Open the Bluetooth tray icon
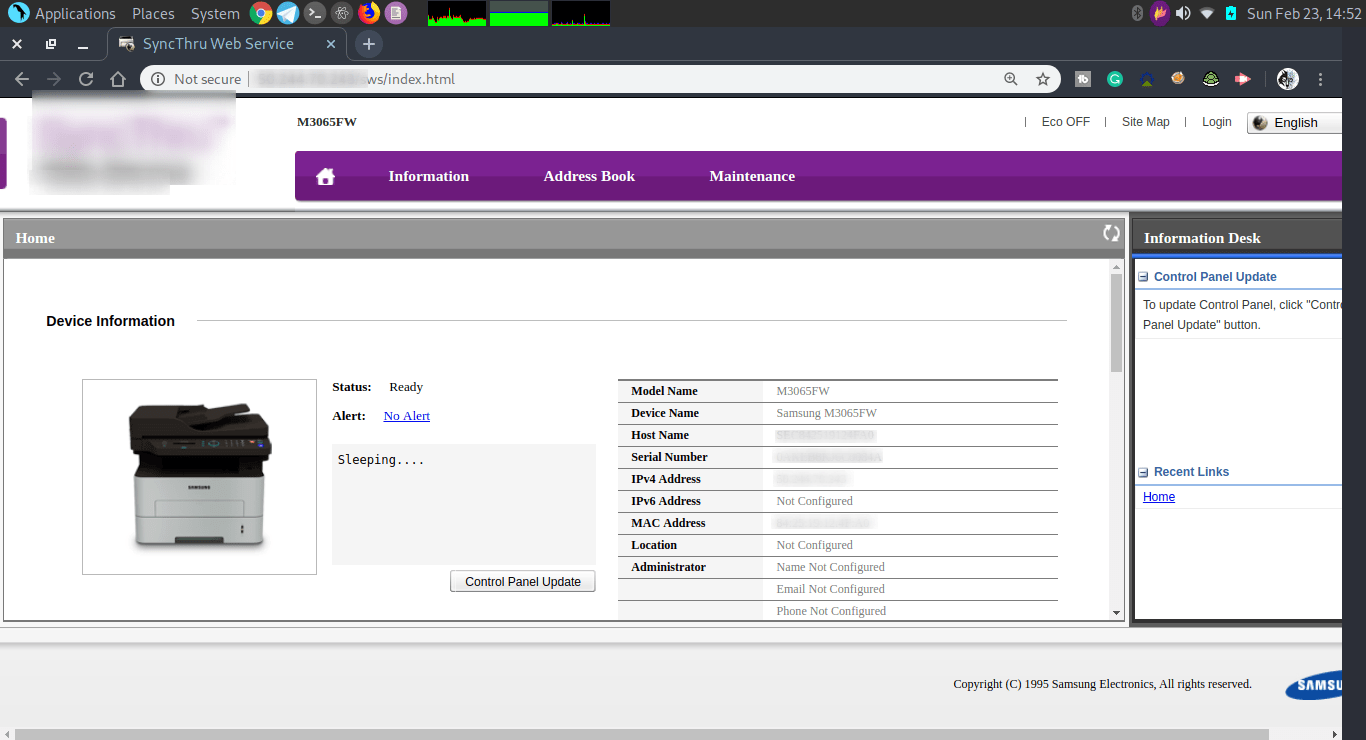Viewport: 1366px width, 740px height. coord(1137,13)
